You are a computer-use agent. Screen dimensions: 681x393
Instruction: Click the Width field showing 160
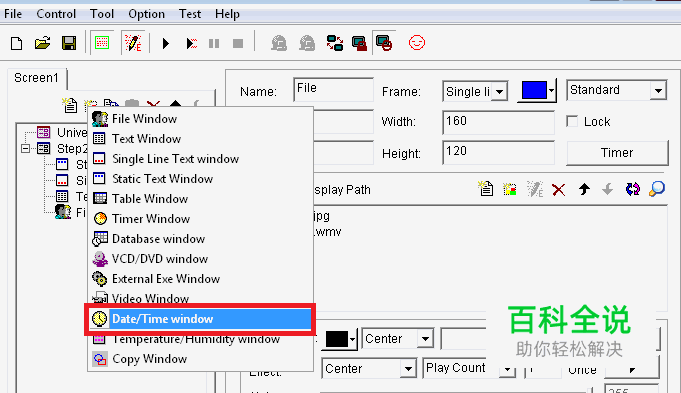click(x=498, y=122)
